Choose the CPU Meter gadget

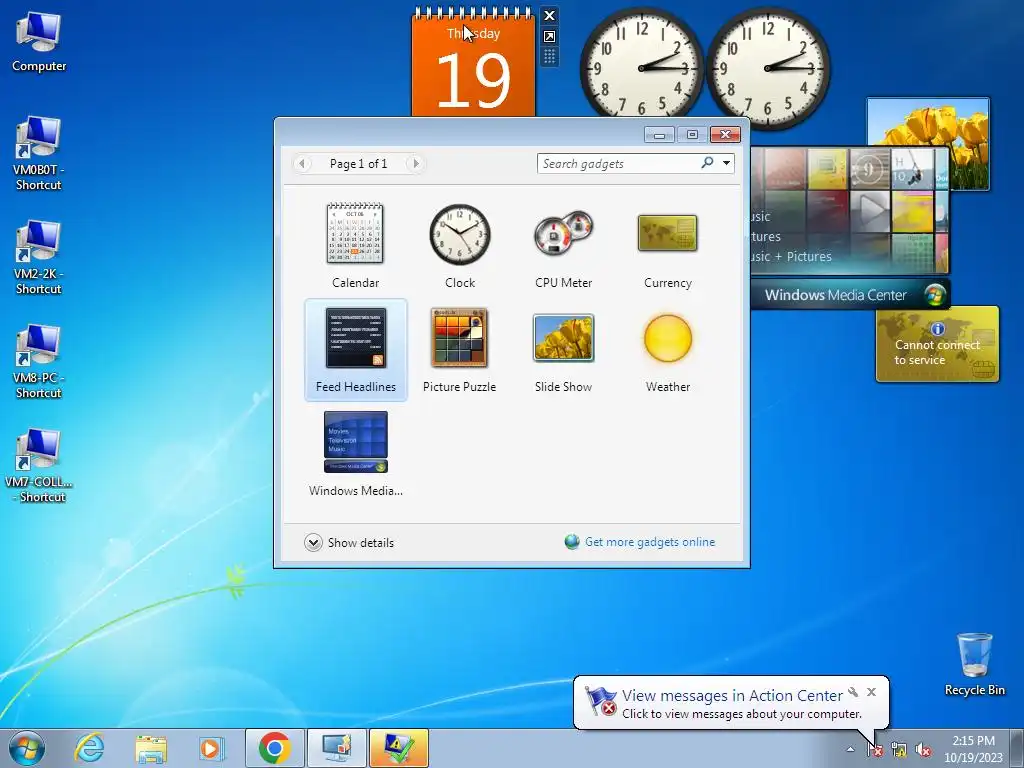point(564,245)
